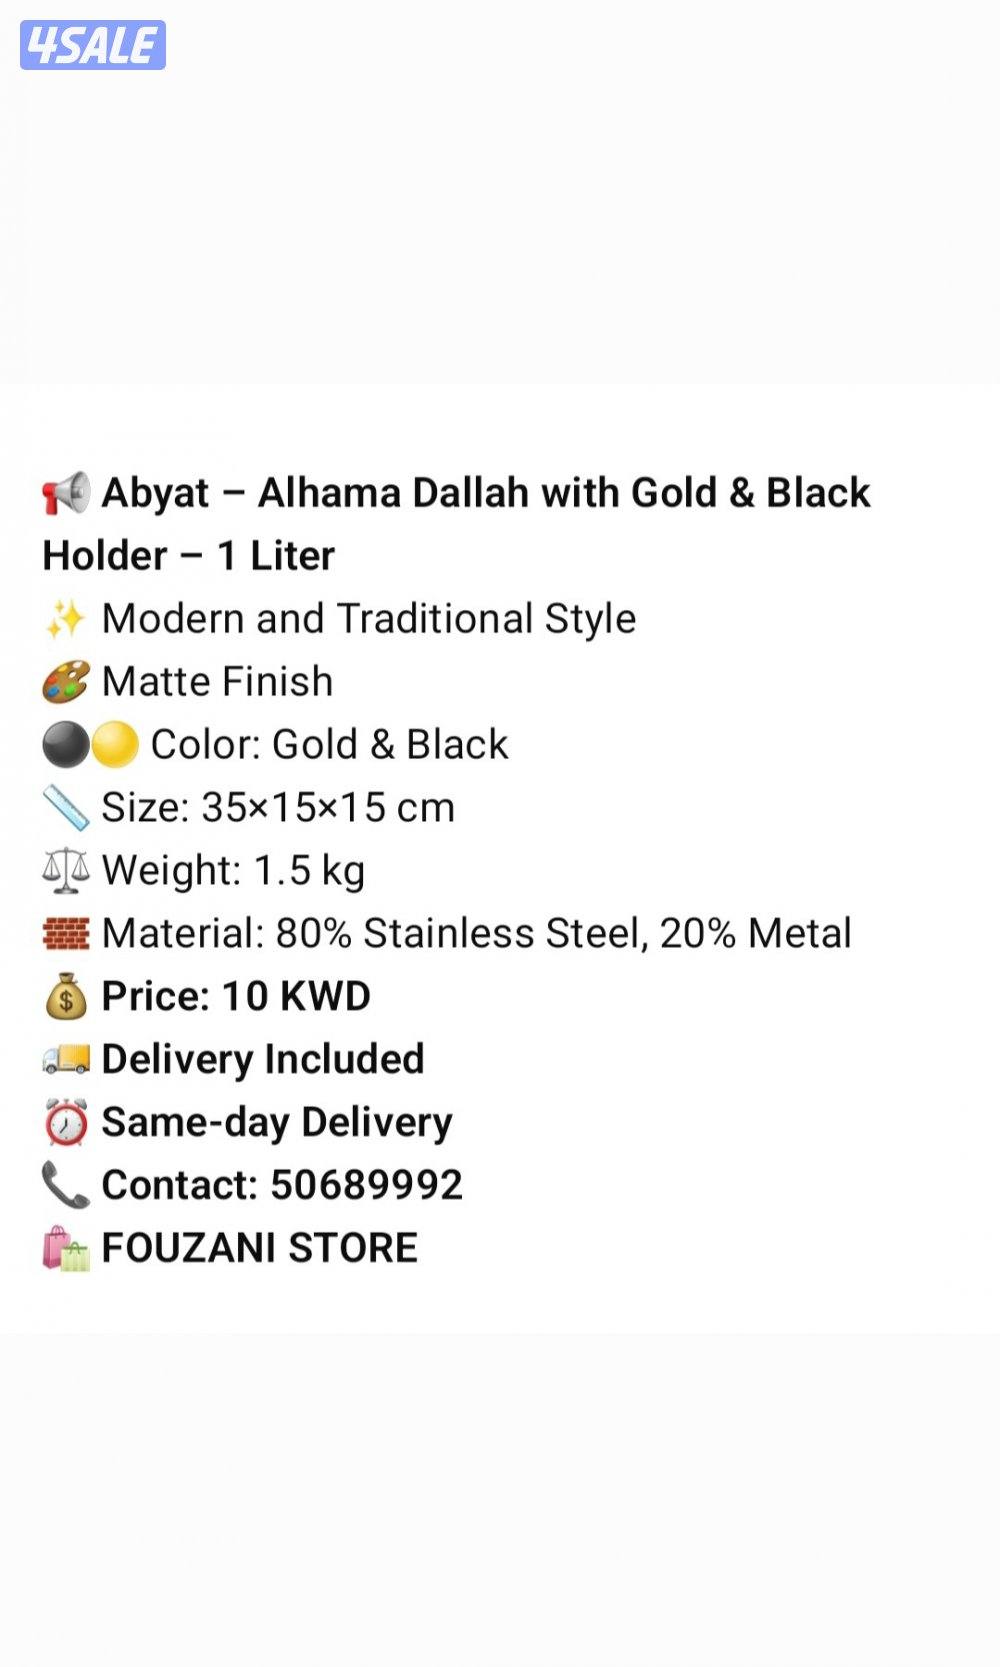1000x1667 pixels.
Task: Click the megaphone emoji icon
Action: pyautogui.click(x=66, y=493)
